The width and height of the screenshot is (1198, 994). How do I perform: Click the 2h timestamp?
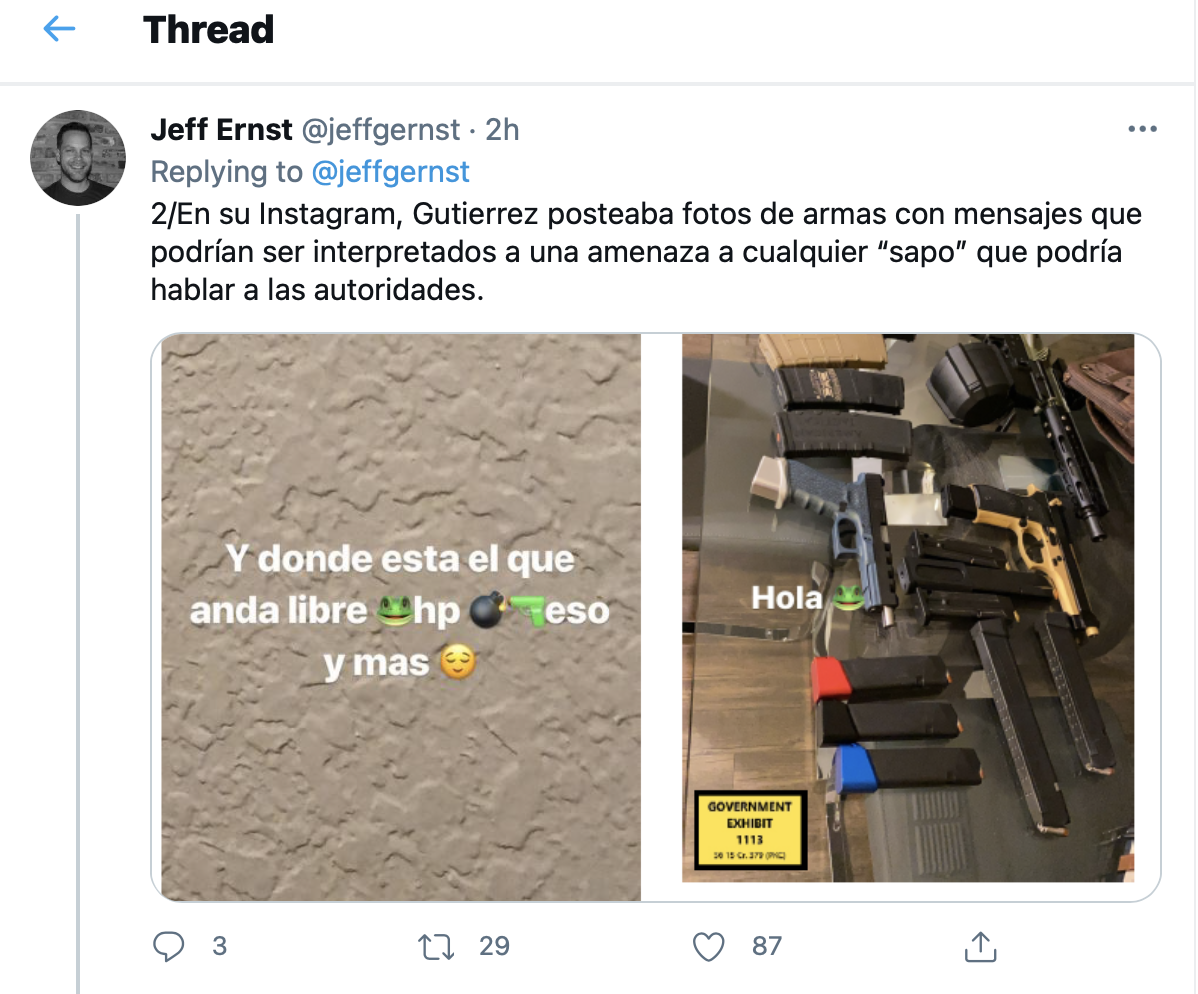502,130
